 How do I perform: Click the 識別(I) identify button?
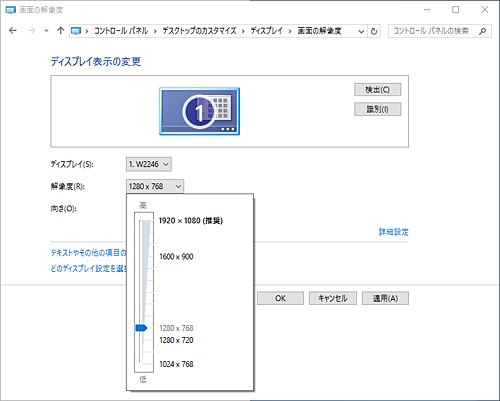click(378, 109)
